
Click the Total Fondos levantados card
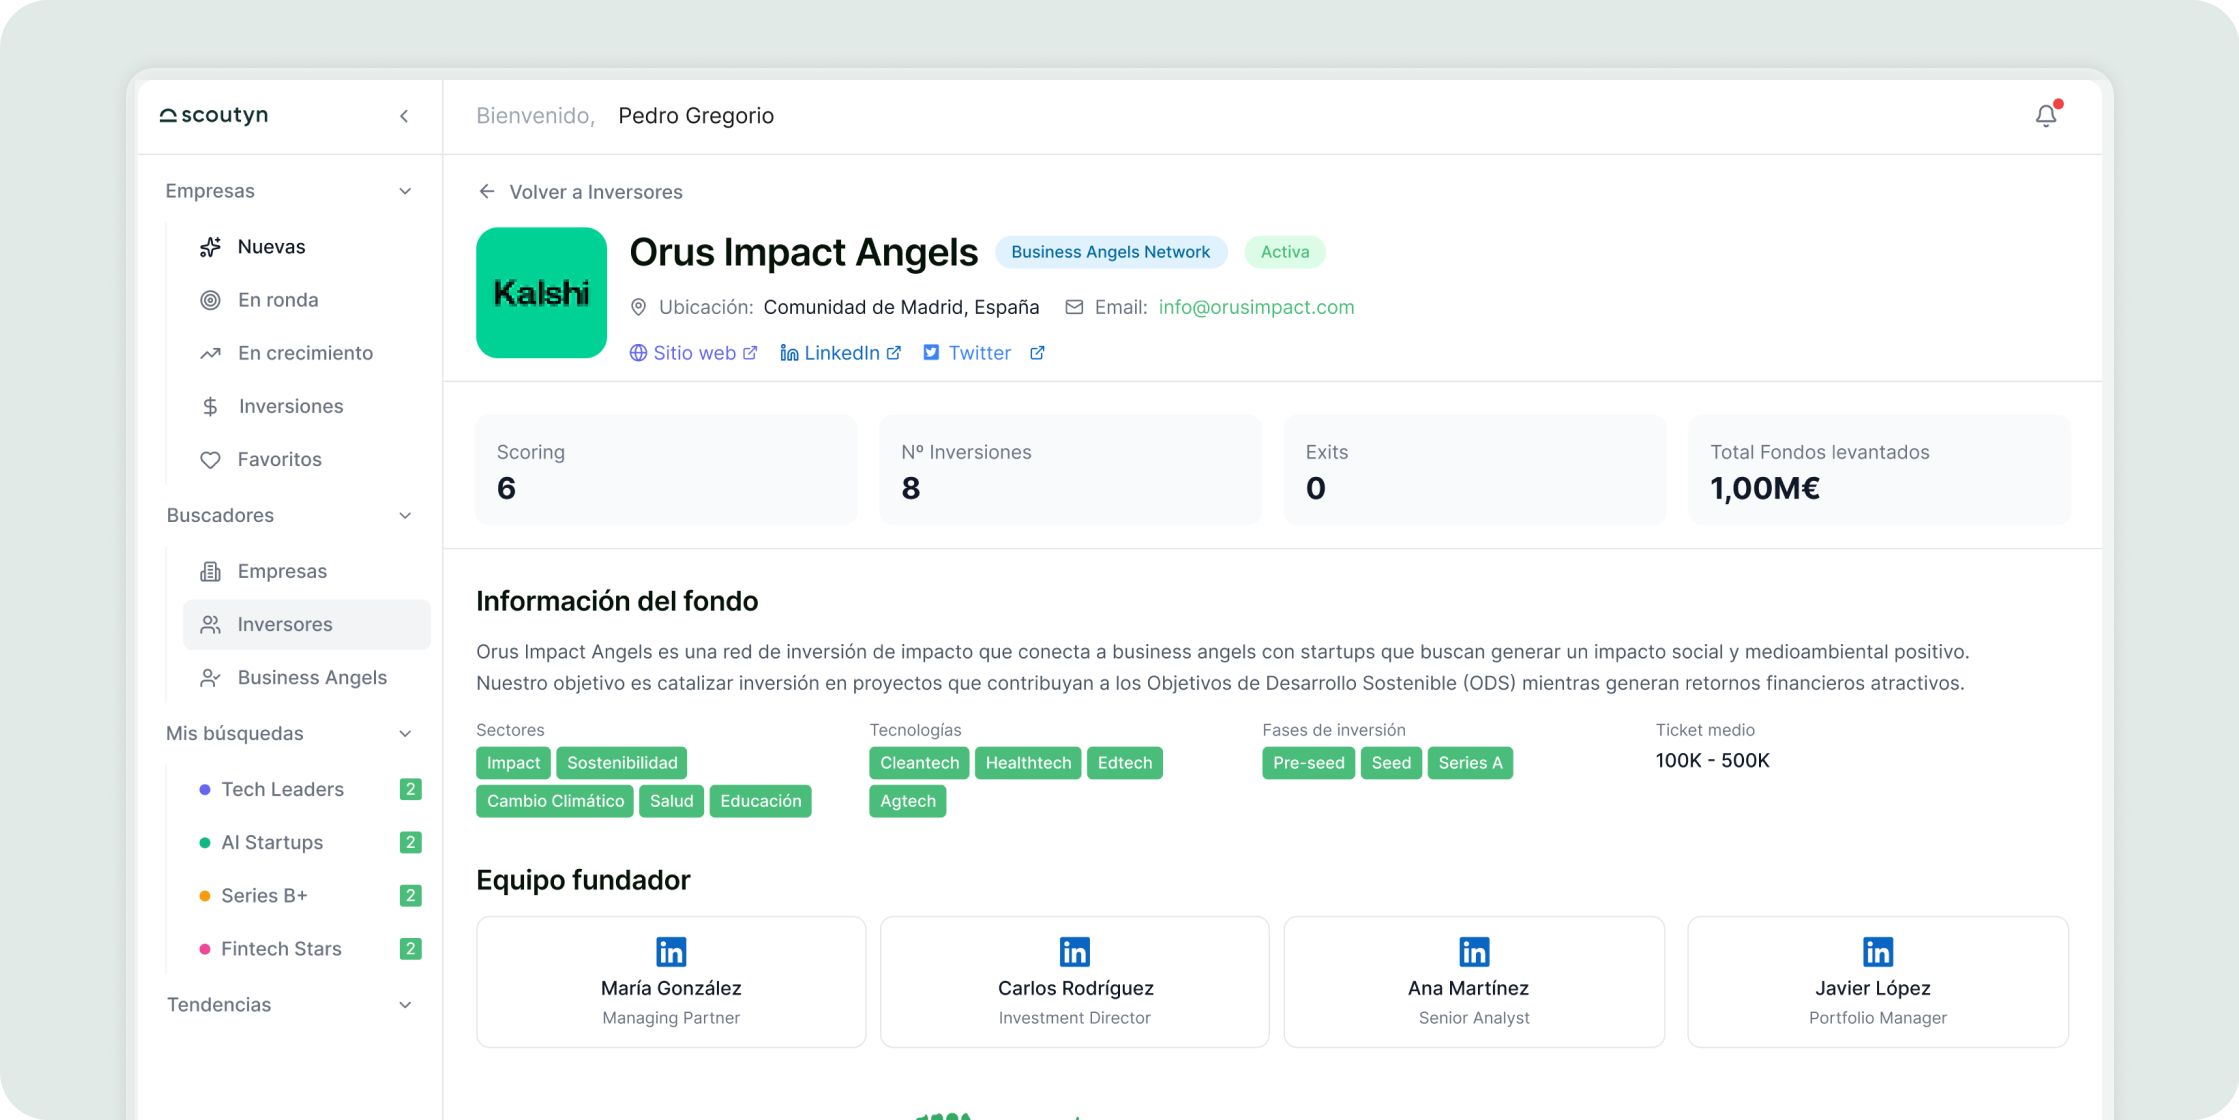coord(1879,470)
